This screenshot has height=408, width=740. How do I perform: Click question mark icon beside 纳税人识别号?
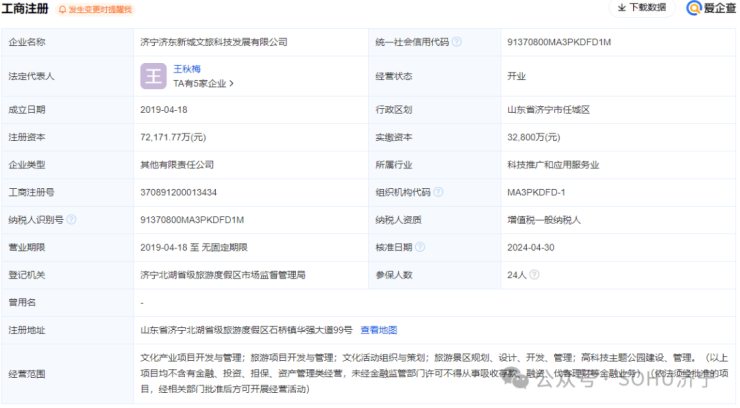[x=71, y=219]
